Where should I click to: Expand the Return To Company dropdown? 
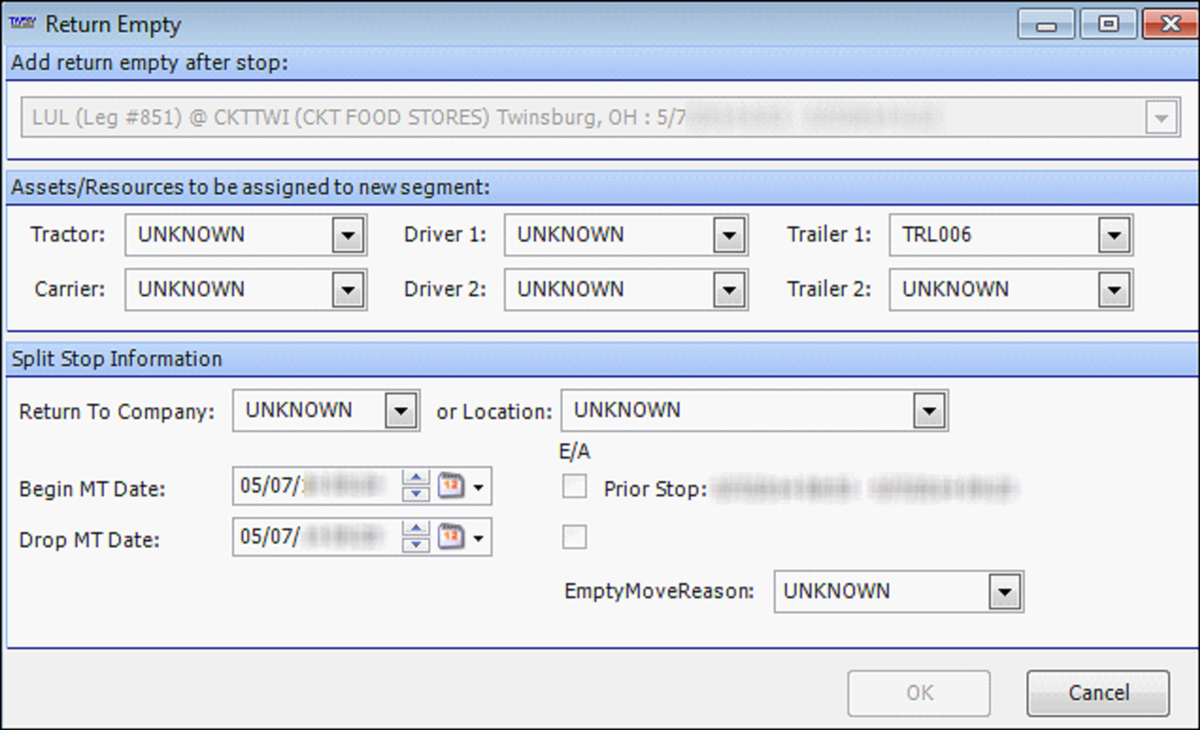point(400,411)
